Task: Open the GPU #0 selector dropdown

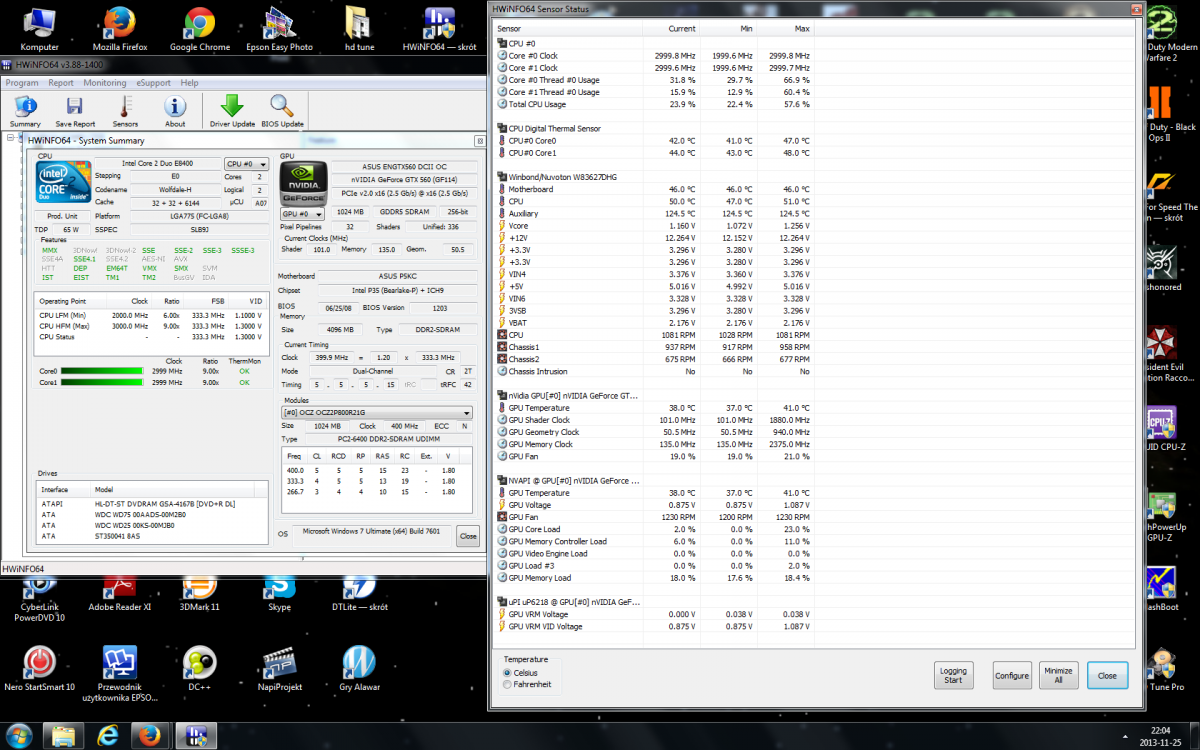Action: 302,214
